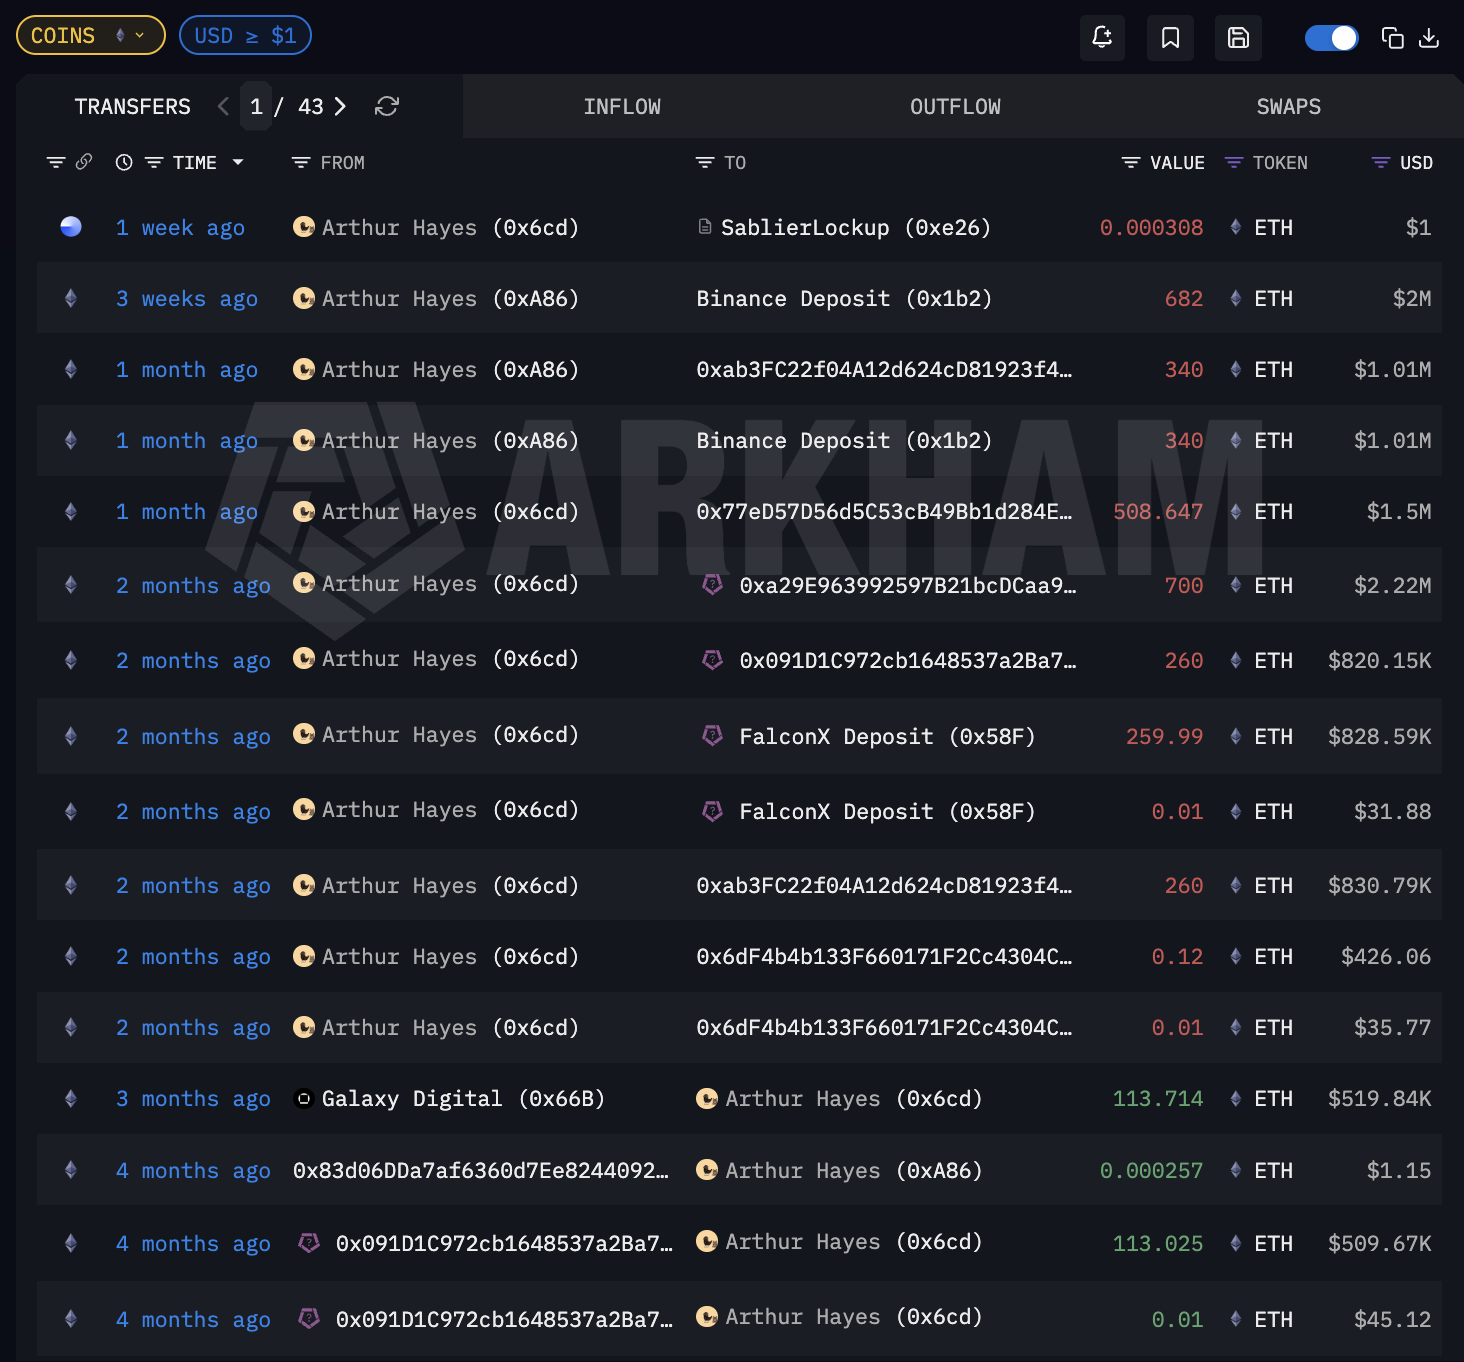1464x1362 pixels.
Task: Click 0x6dF4b4b133F660171F2Cc4304C in $426.06 row
Action: pos(884,957)
